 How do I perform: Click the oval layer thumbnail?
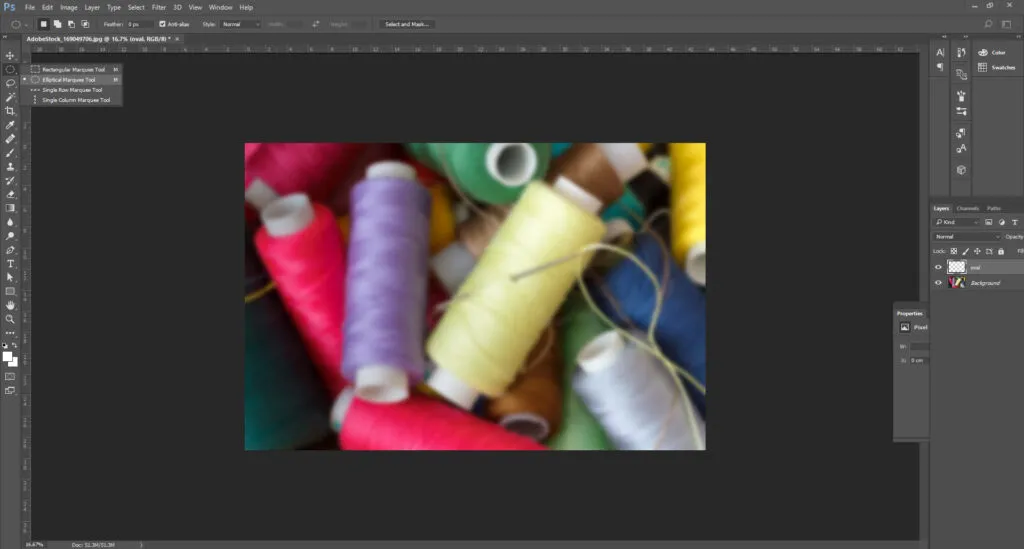[x=956, y=267]
